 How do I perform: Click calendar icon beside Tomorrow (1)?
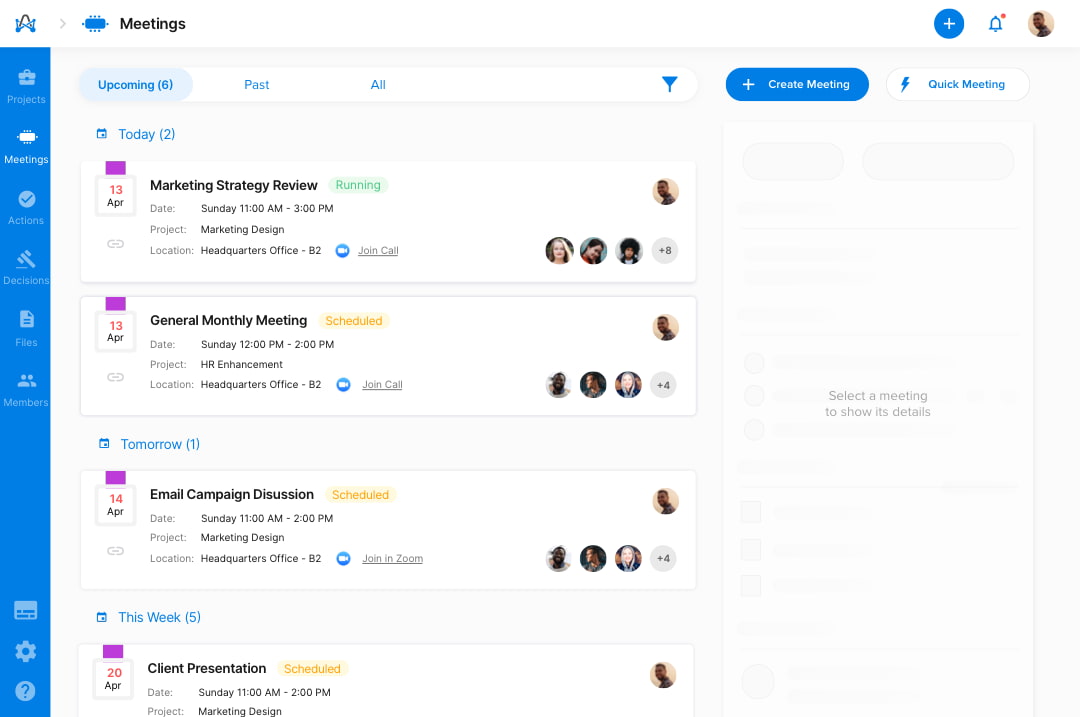pyautogui.click(x=104, y=444)
